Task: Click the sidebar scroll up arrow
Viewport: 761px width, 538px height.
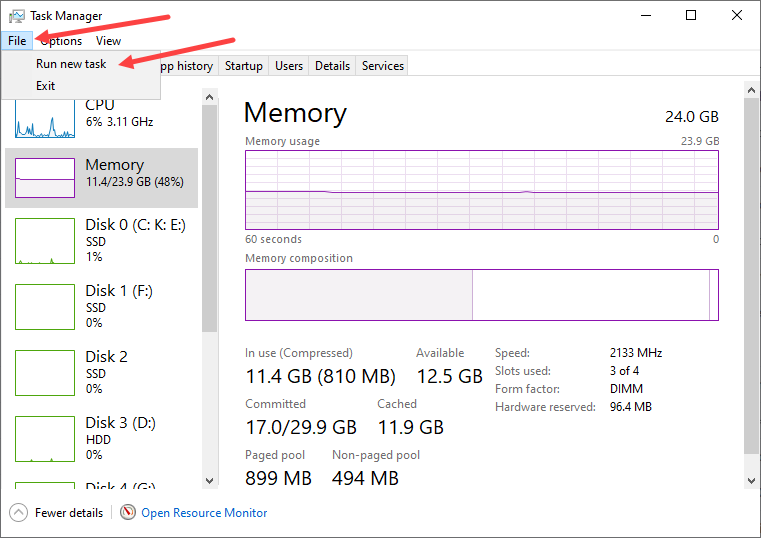Action: coord(209,96)
